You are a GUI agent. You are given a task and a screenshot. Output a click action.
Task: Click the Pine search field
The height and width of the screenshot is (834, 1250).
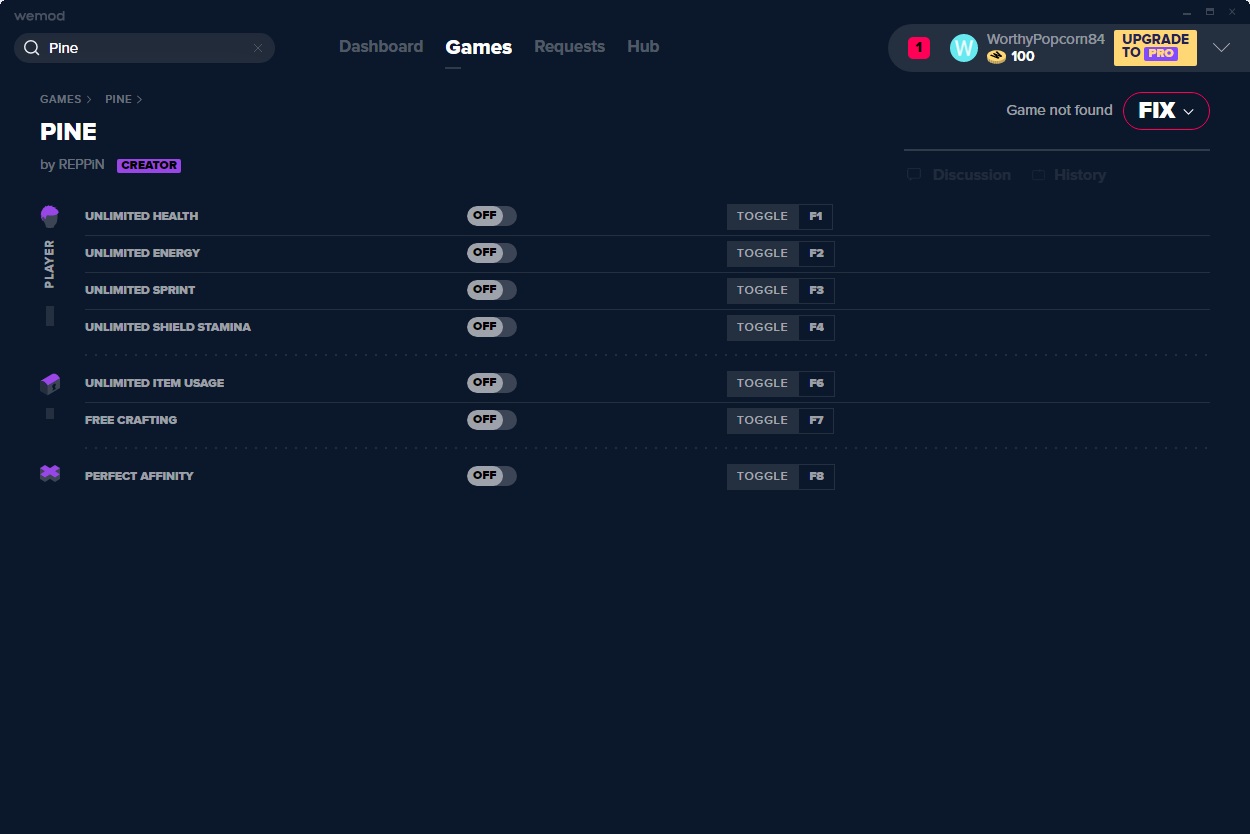(x=144, y=48)
